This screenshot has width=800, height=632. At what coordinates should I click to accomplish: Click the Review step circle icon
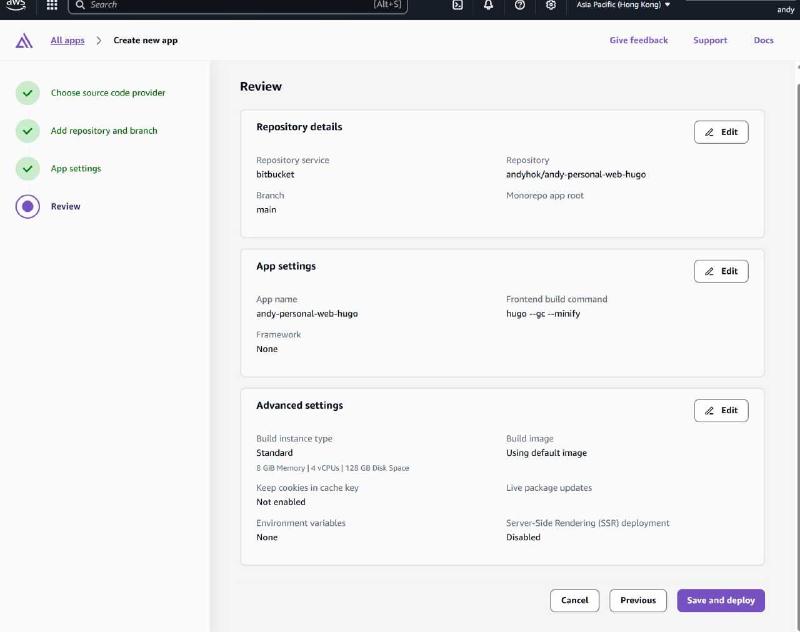click(x=28, y=207)
